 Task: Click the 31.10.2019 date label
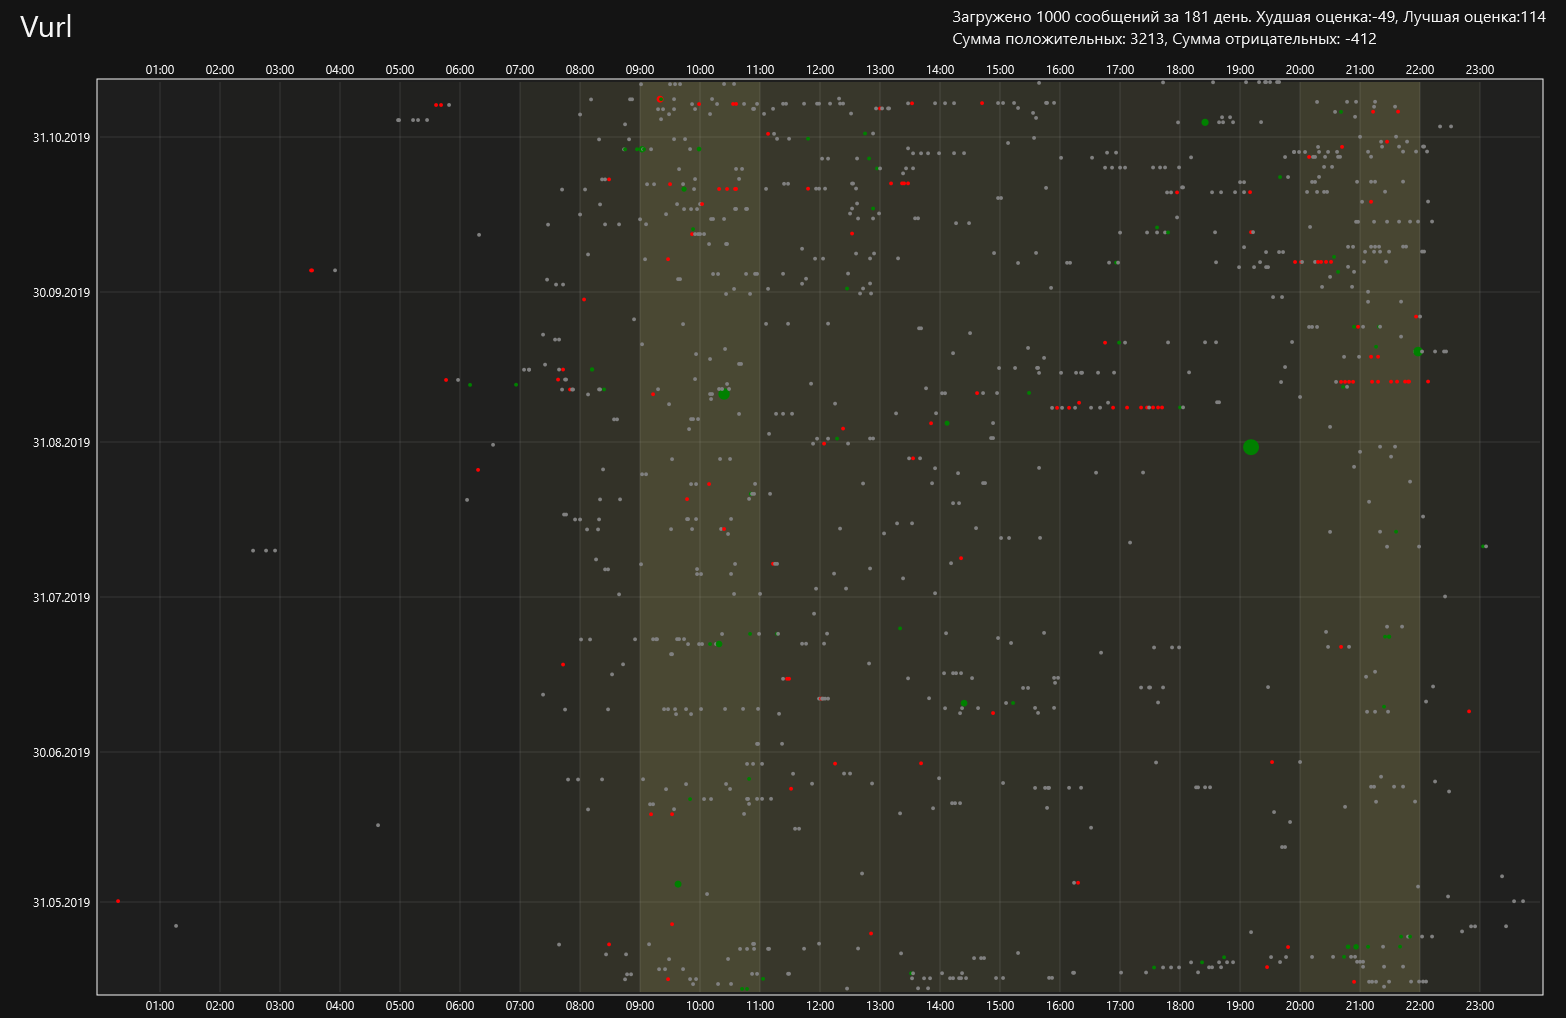(x=61, y=137)
